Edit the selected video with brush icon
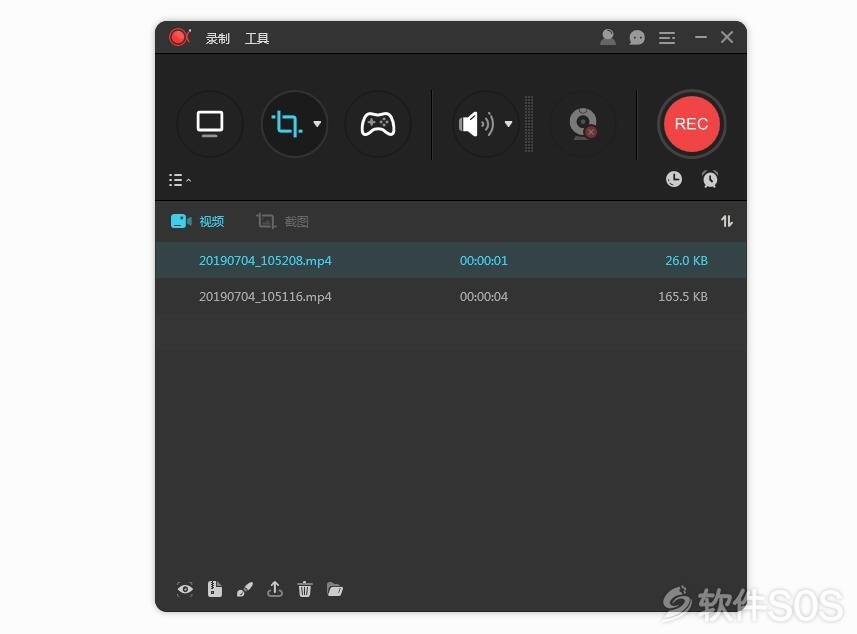The image size is (857, 634). [245, 589]
